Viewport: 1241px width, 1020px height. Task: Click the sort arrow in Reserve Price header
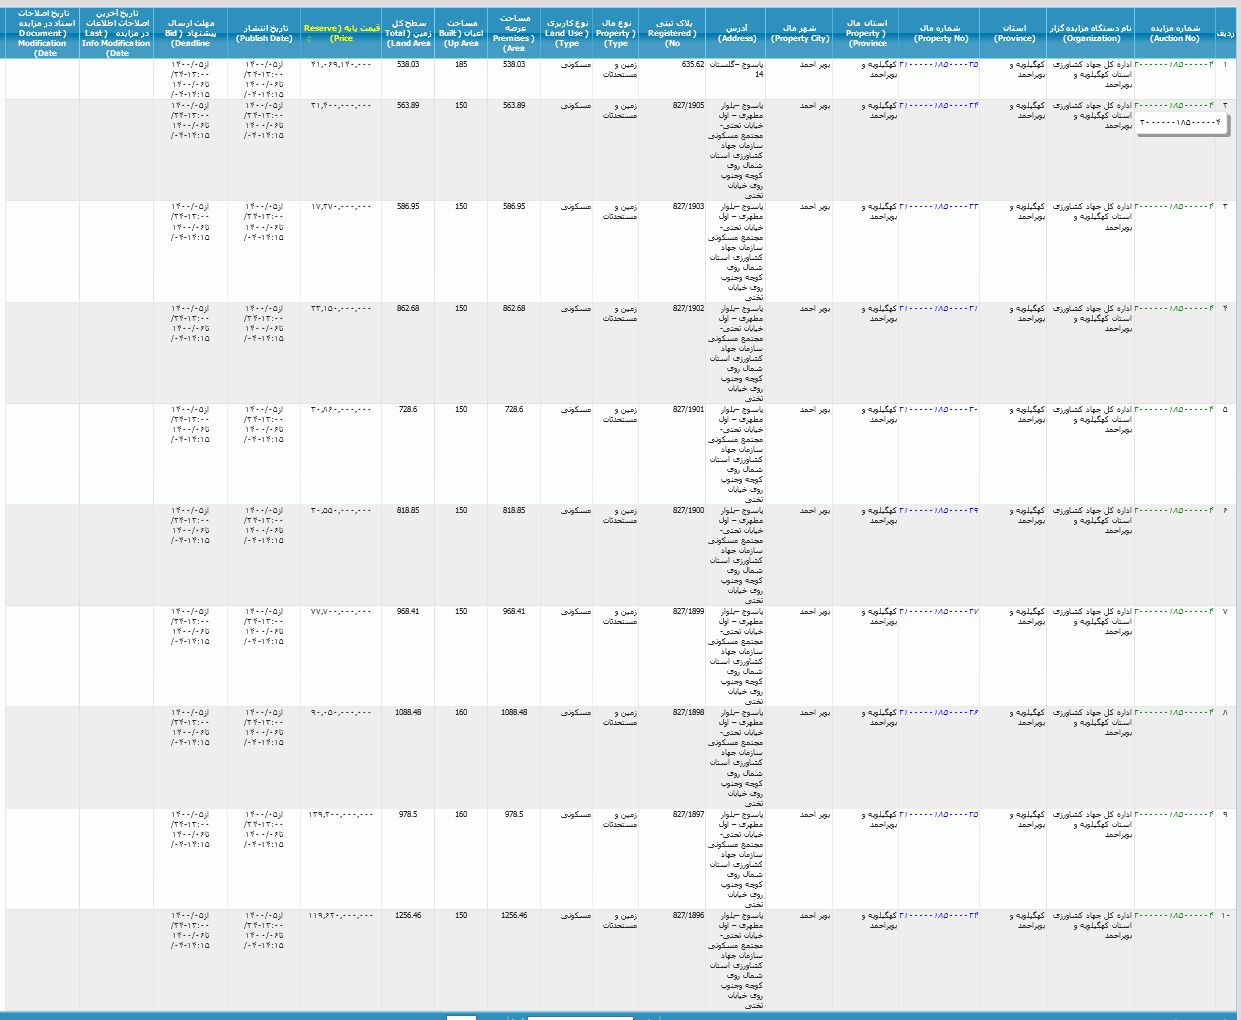pos(309,39)
